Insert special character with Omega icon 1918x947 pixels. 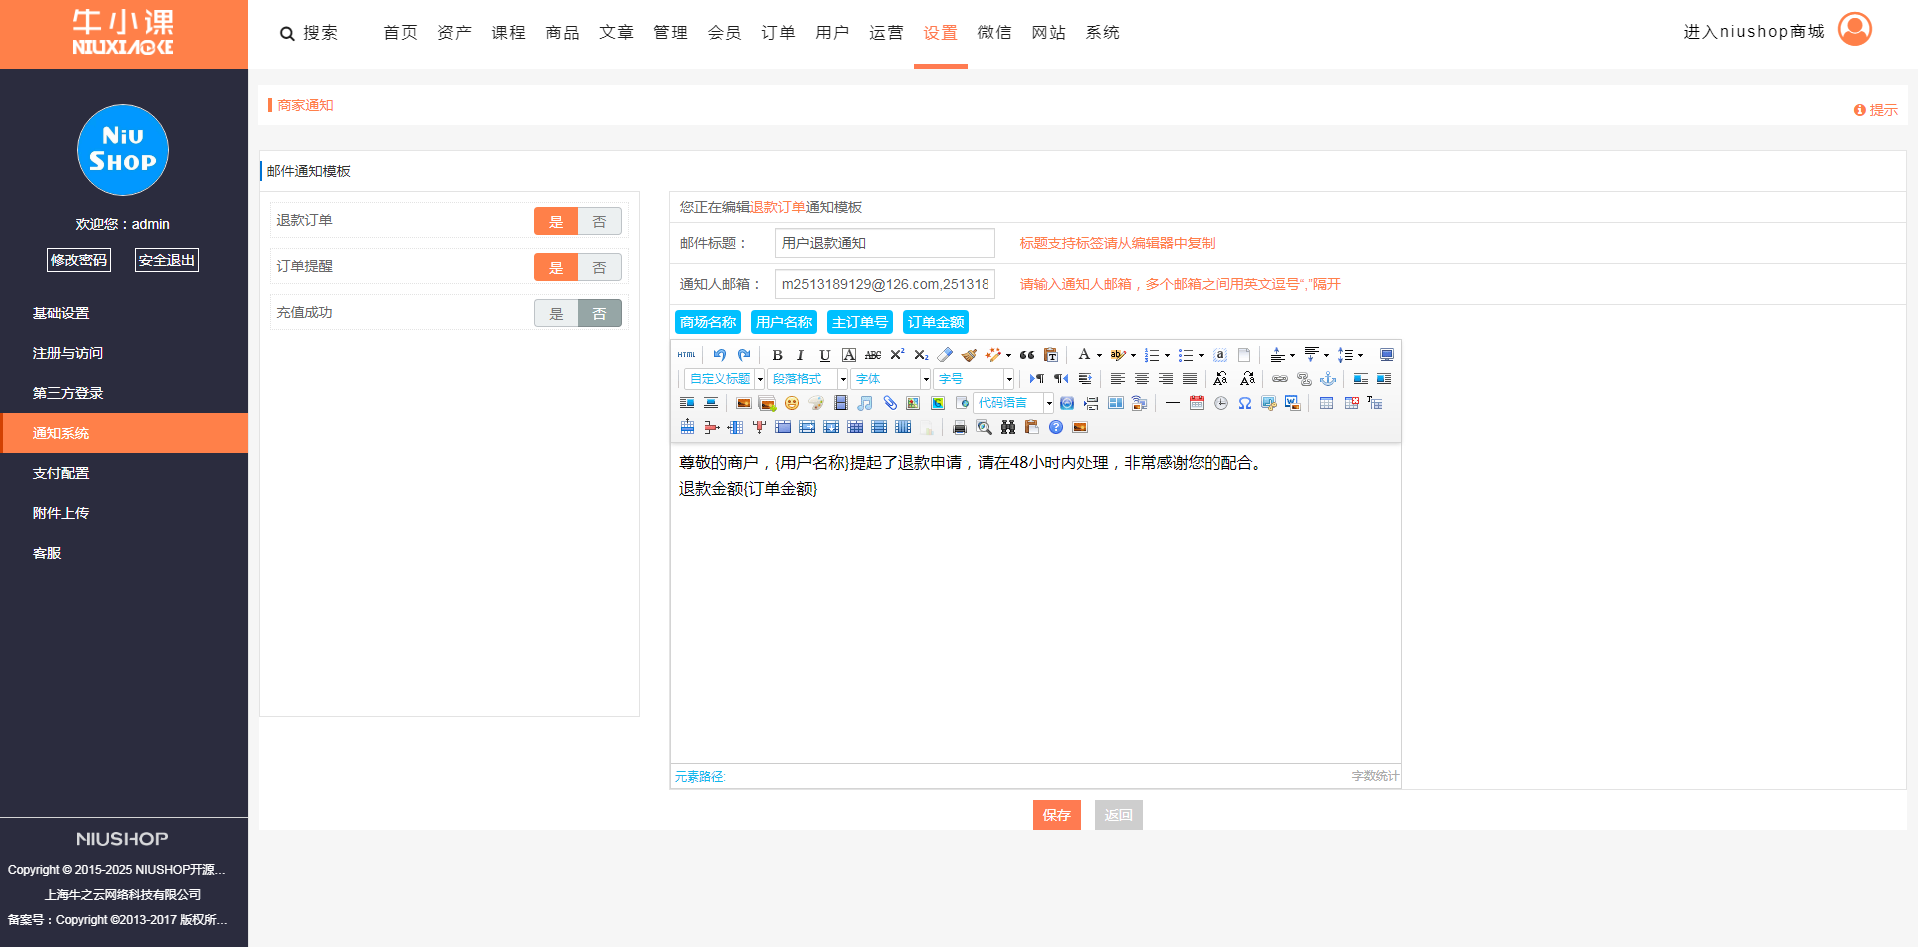coord(1245,403)
